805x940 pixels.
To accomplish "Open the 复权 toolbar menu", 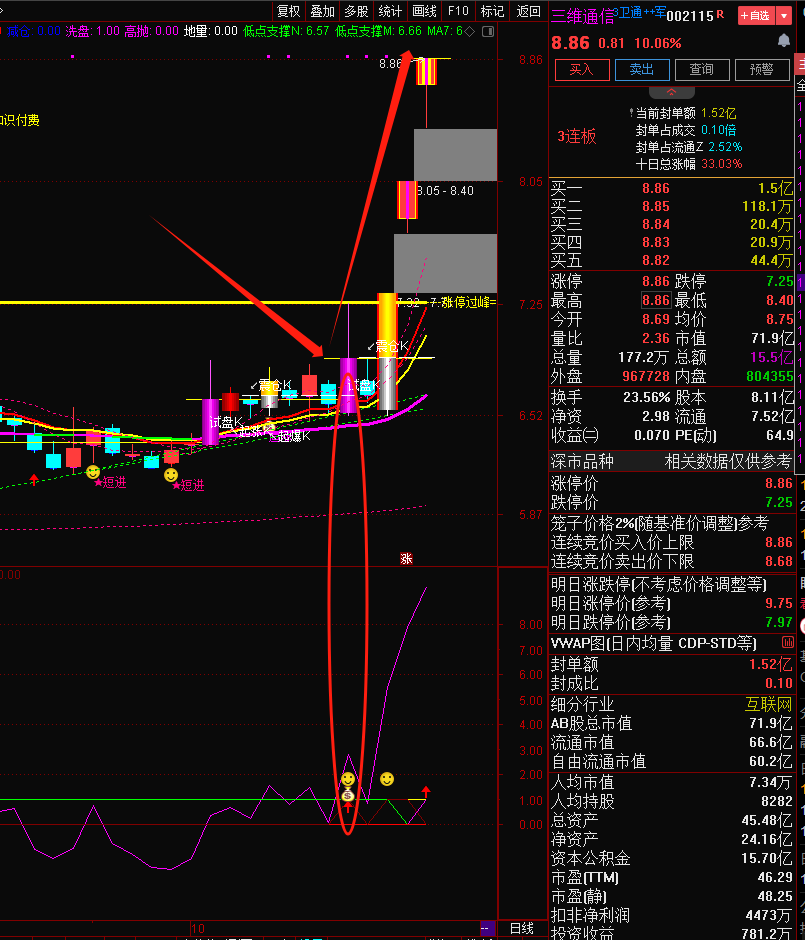I will pos(288,11).
